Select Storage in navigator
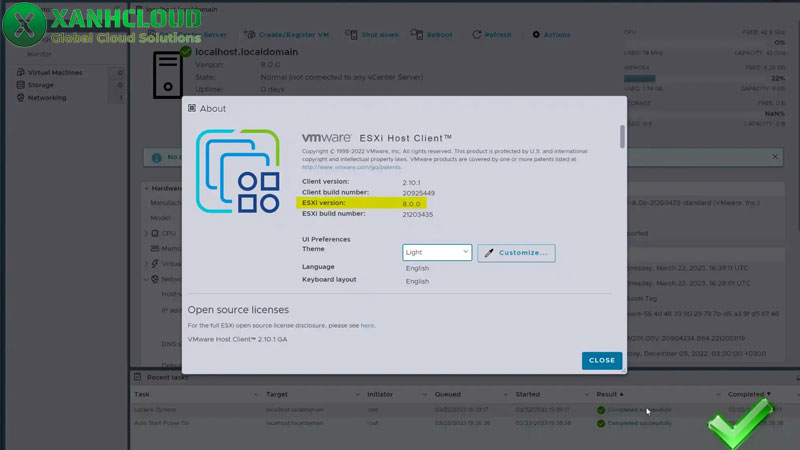Screen dimensions: 800x450 click(41, 85)
